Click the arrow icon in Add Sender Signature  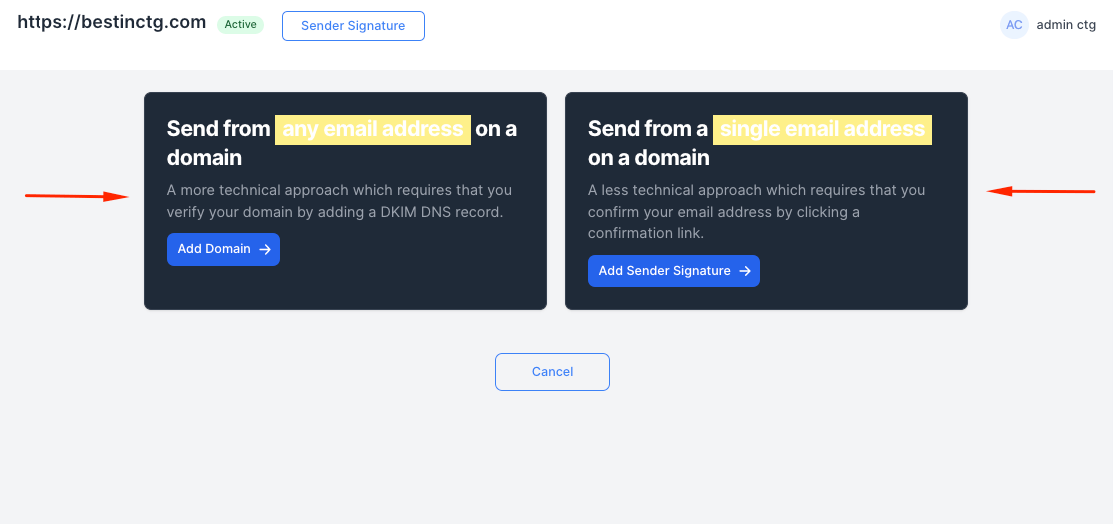[x=745, y=271]
